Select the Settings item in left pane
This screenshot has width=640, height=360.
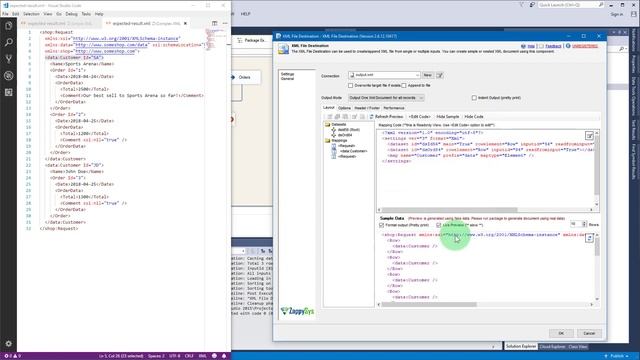(x=287, y=74)
